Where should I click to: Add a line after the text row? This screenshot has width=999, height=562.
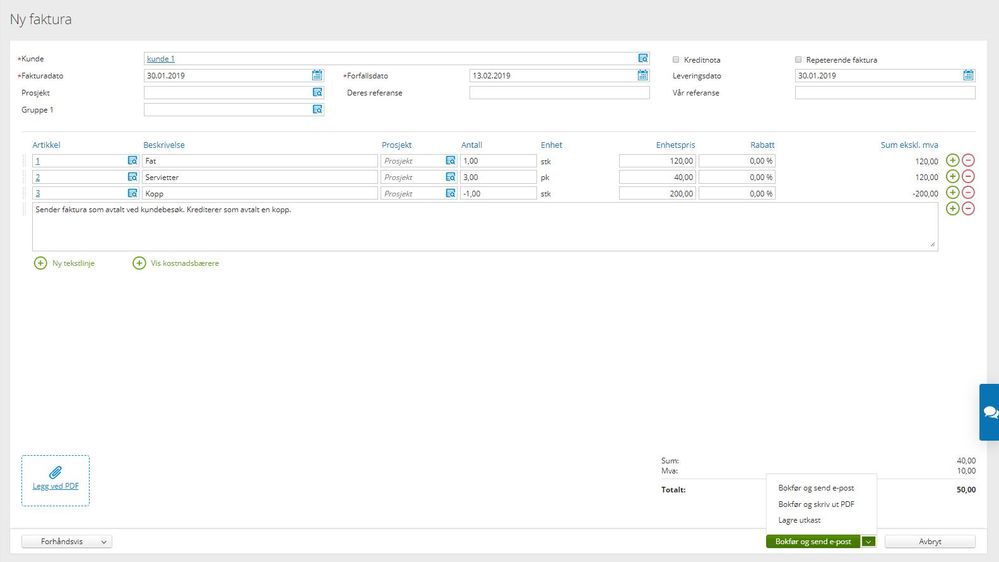tap(952, 208)
